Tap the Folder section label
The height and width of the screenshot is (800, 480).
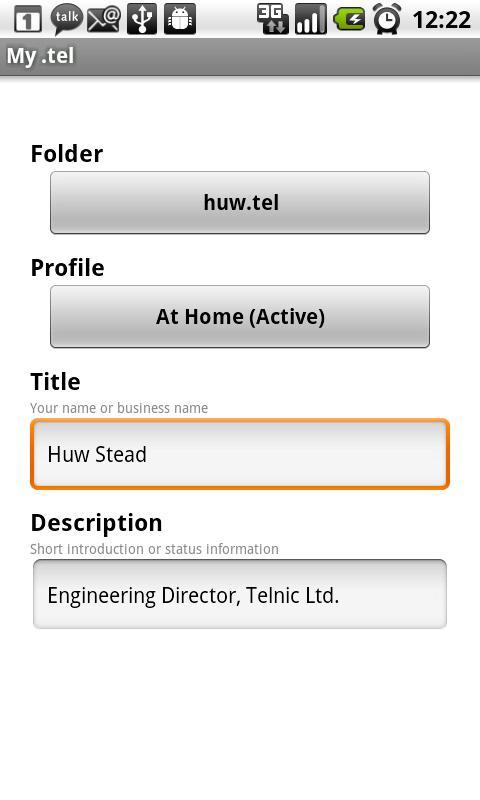(x=67, y=154)
